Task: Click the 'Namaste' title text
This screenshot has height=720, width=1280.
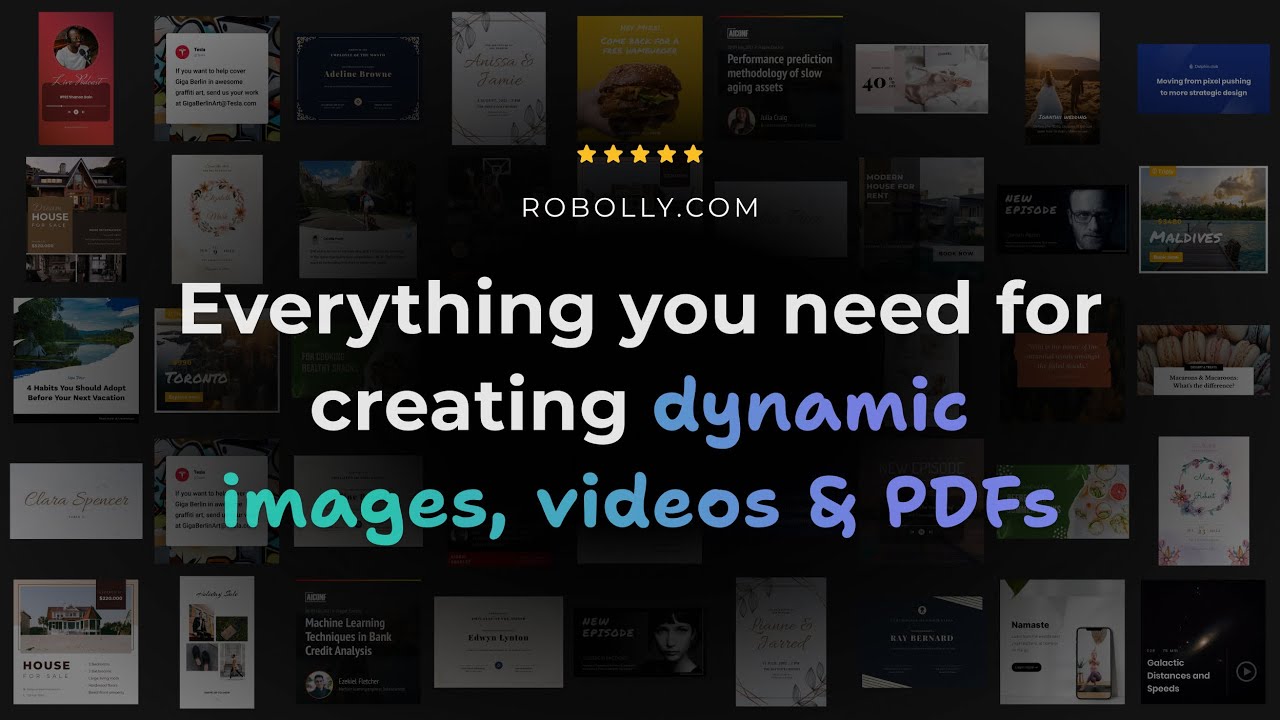Action: pos(1030,625)
